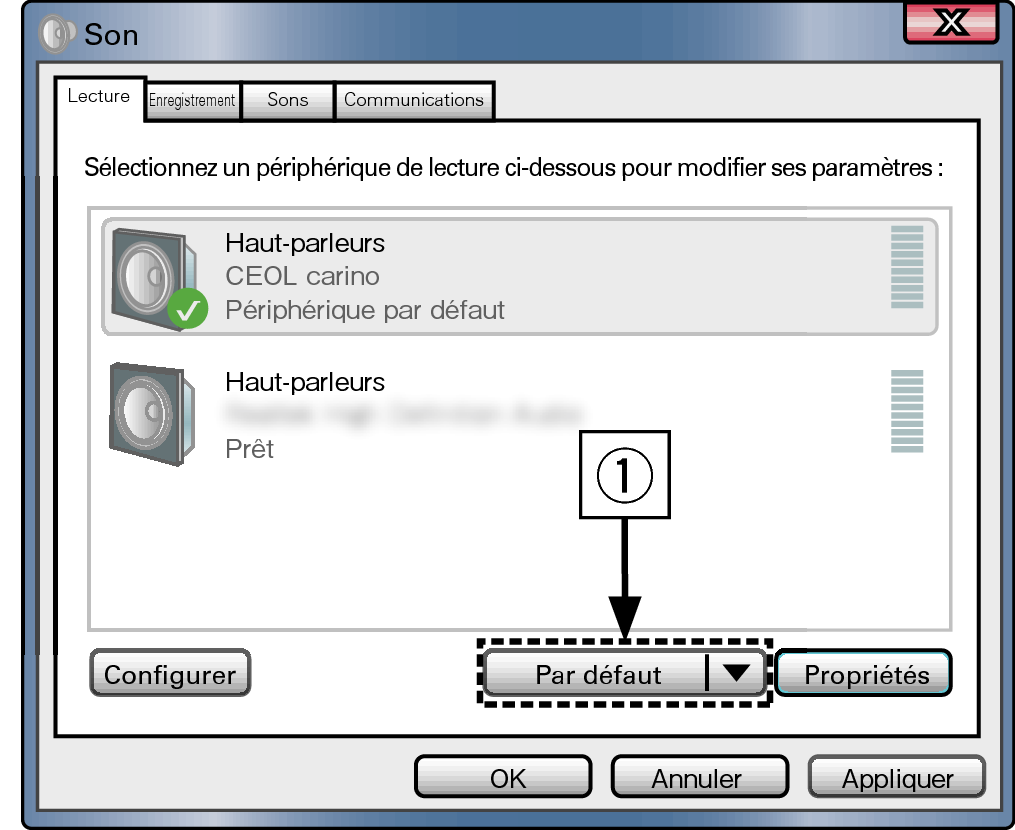Select the Lecture tab
1015x830 pixels.
(x=99, y=98)
